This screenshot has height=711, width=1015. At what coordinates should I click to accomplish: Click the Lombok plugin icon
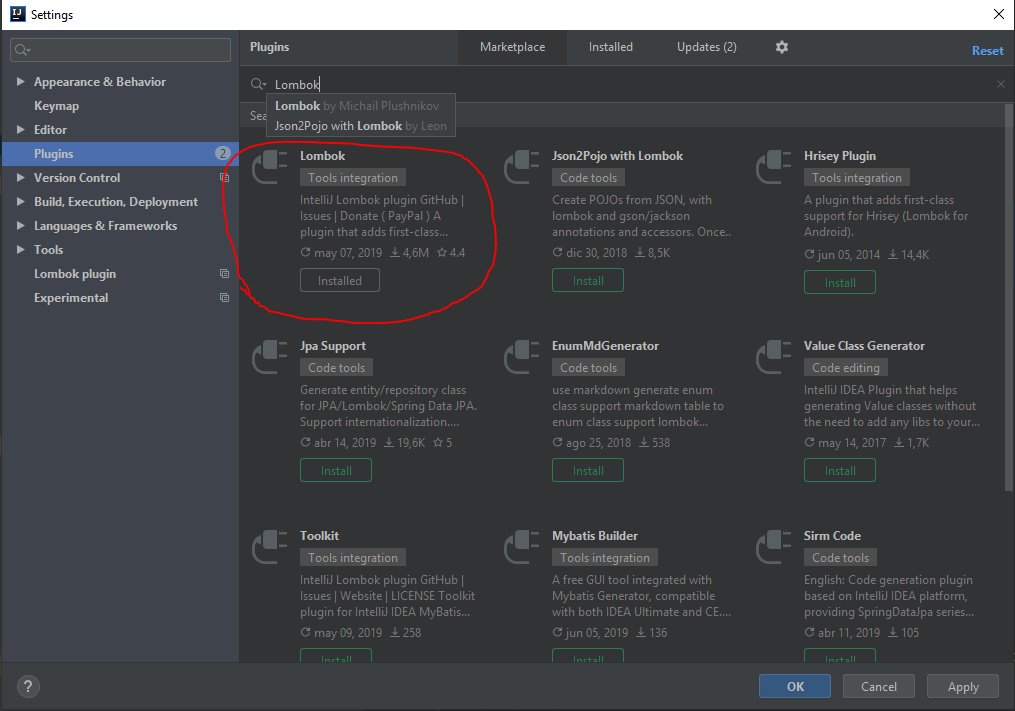[269, 166]
